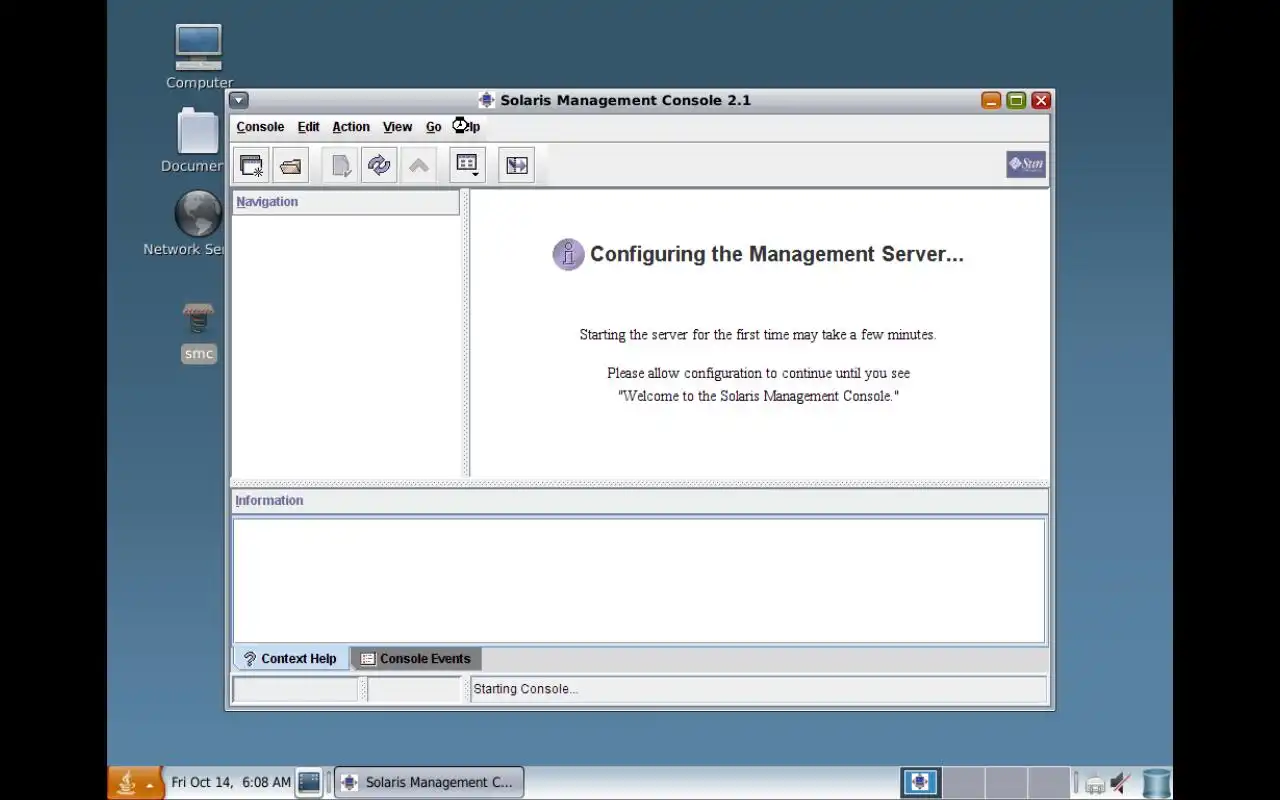Click the active workspace switcher cell
This screenshot has height=800, width=1280.
(x=920, y=782)
